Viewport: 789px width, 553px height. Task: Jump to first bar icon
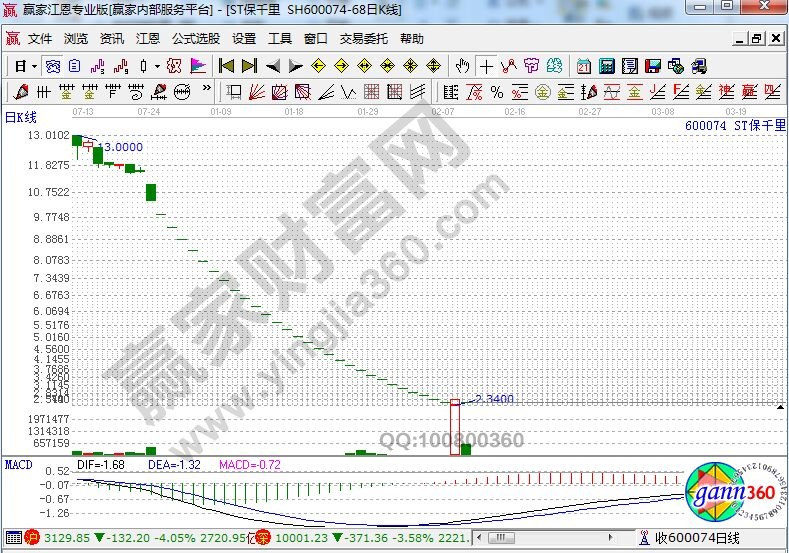point(226,66)
